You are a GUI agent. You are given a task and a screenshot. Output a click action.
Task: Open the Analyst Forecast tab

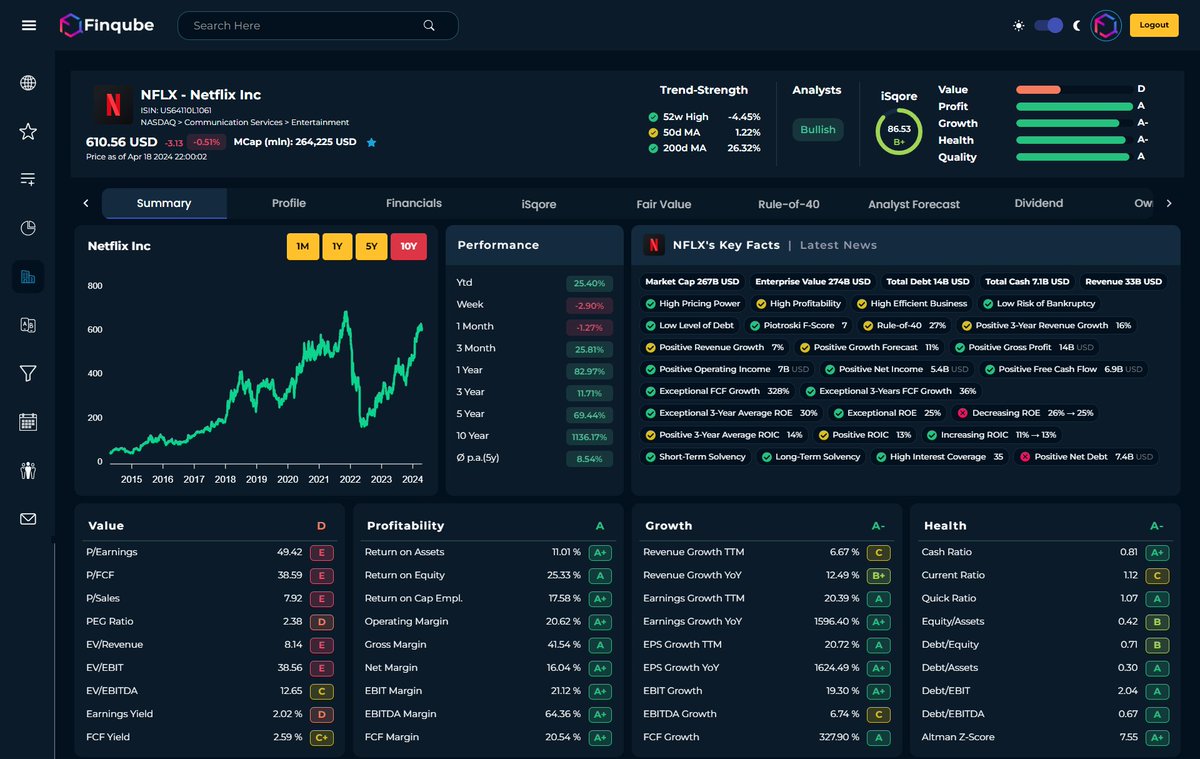[x=914, y=204]
